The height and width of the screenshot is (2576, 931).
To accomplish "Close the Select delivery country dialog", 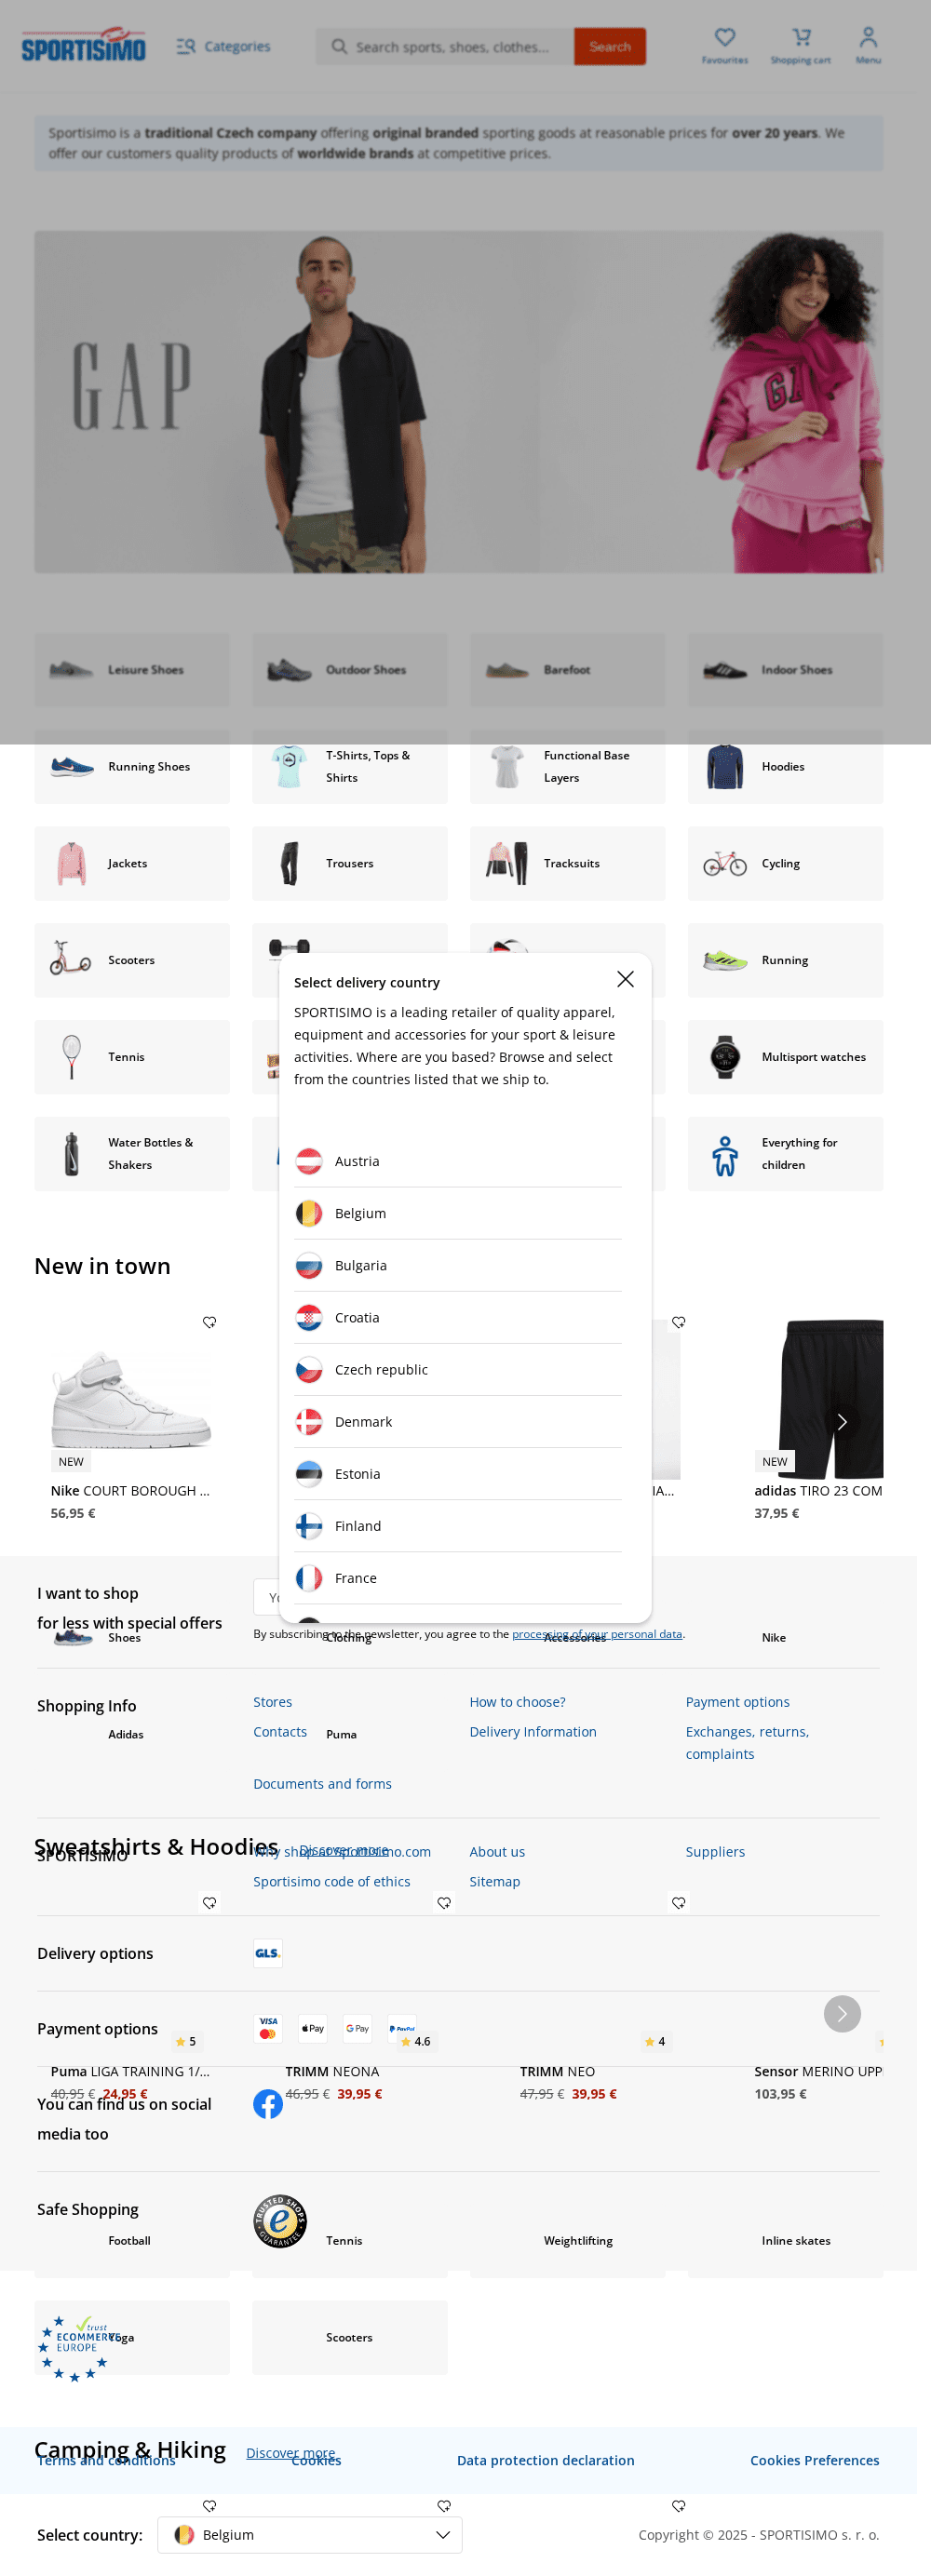I will (625, 979).
